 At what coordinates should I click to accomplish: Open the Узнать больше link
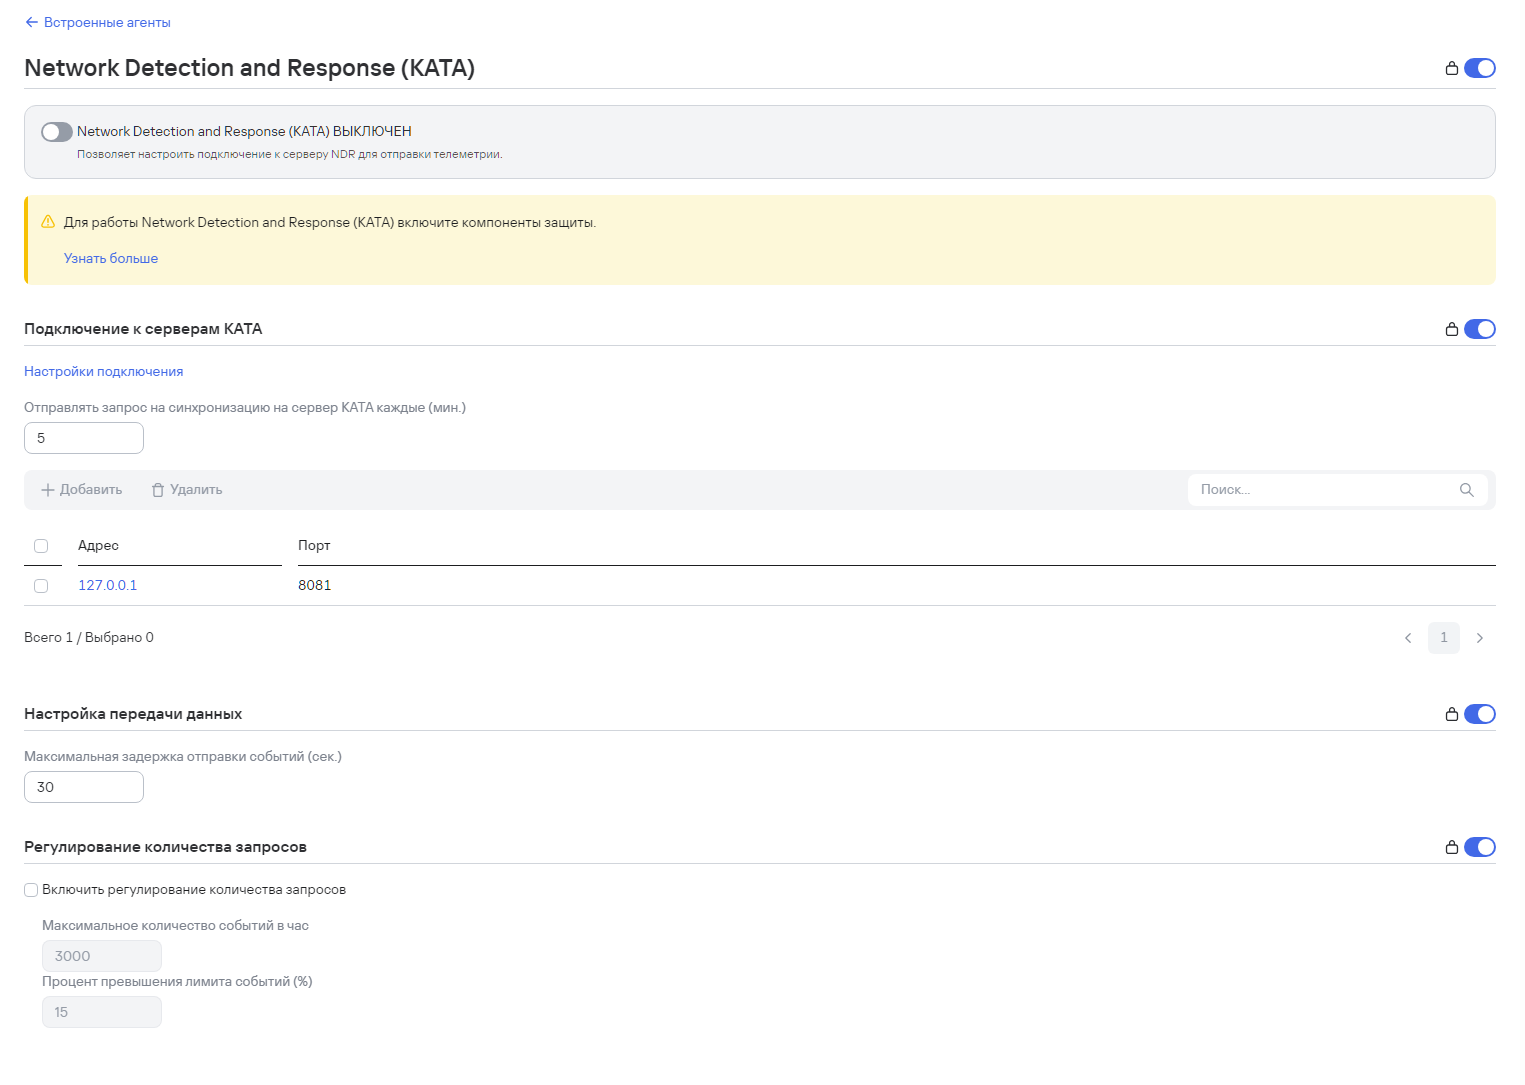pos(111,258)
